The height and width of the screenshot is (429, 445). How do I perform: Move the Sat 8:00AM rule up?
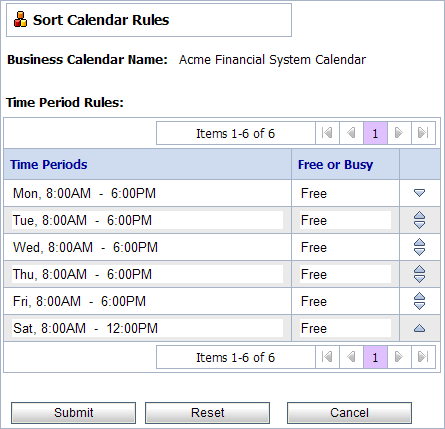tap(419, 328)
